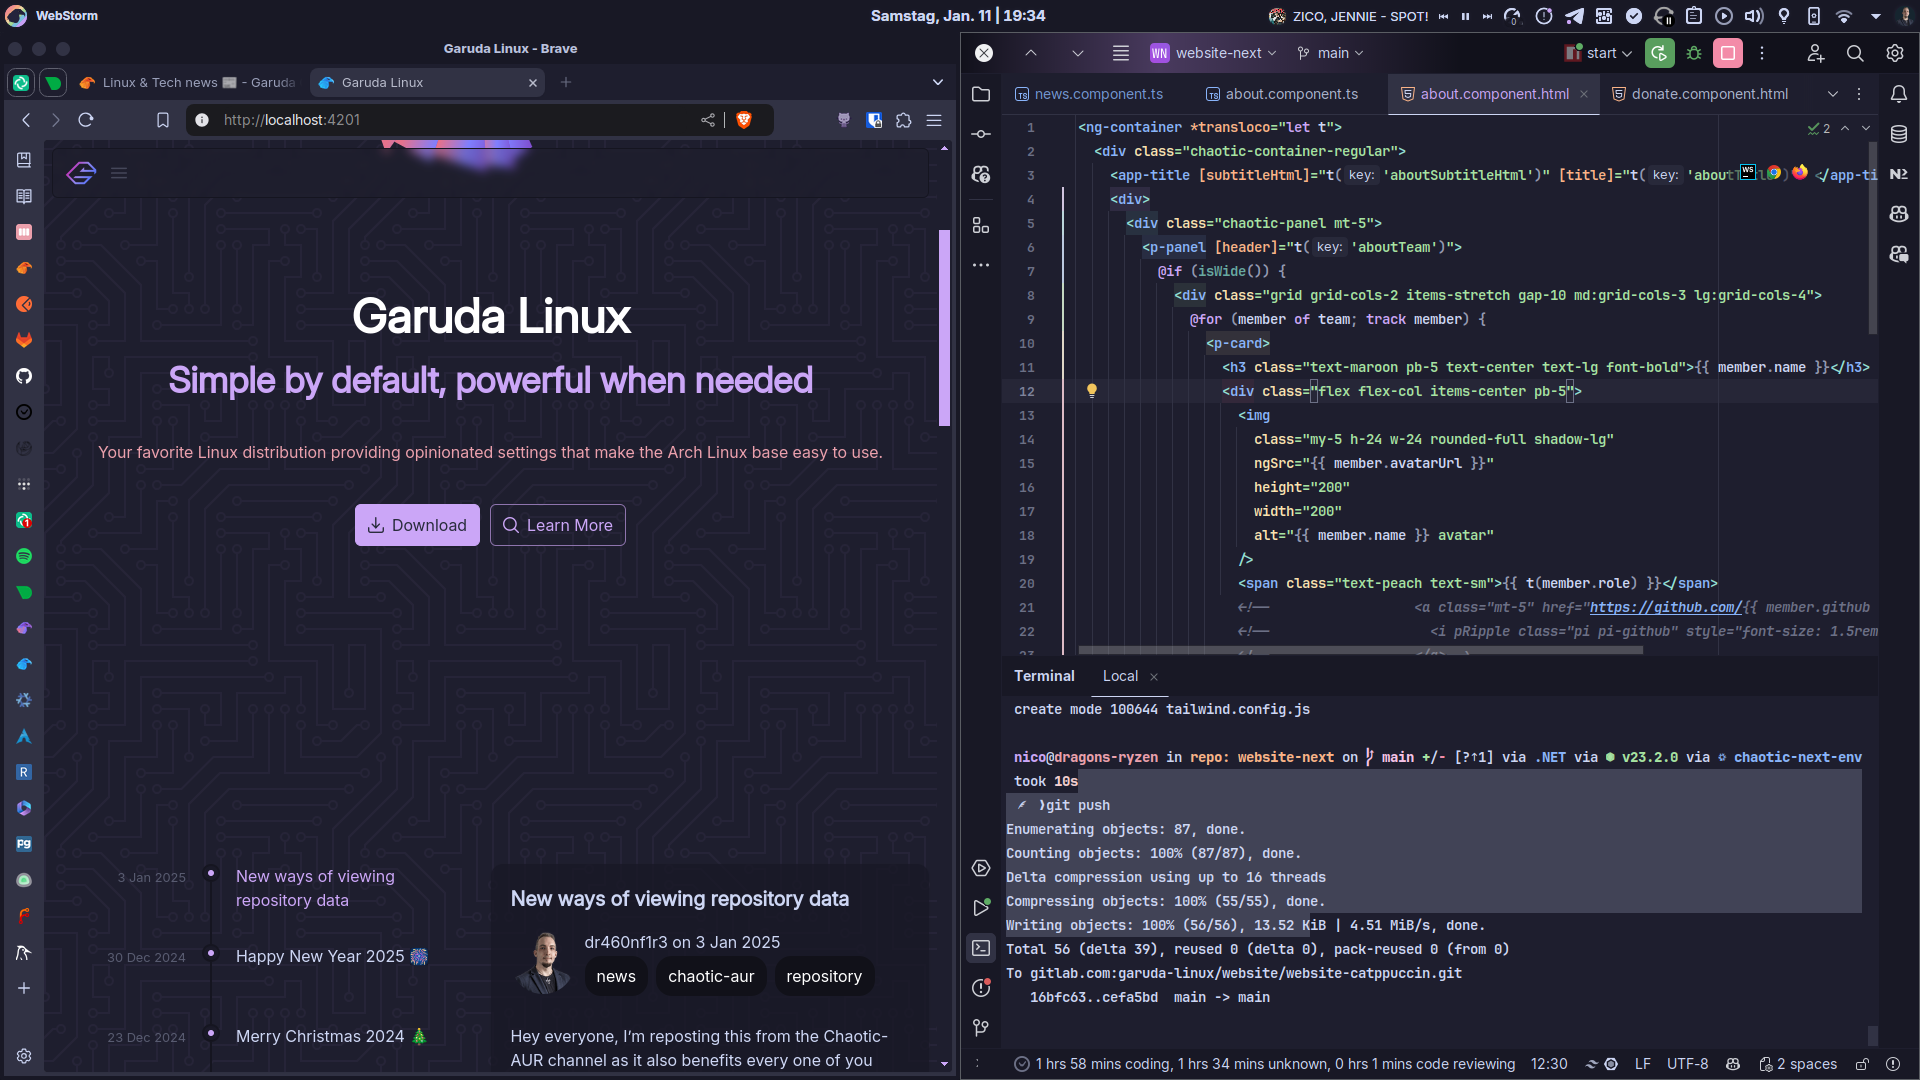Click the Learn More button

click(x=557, y=525)
